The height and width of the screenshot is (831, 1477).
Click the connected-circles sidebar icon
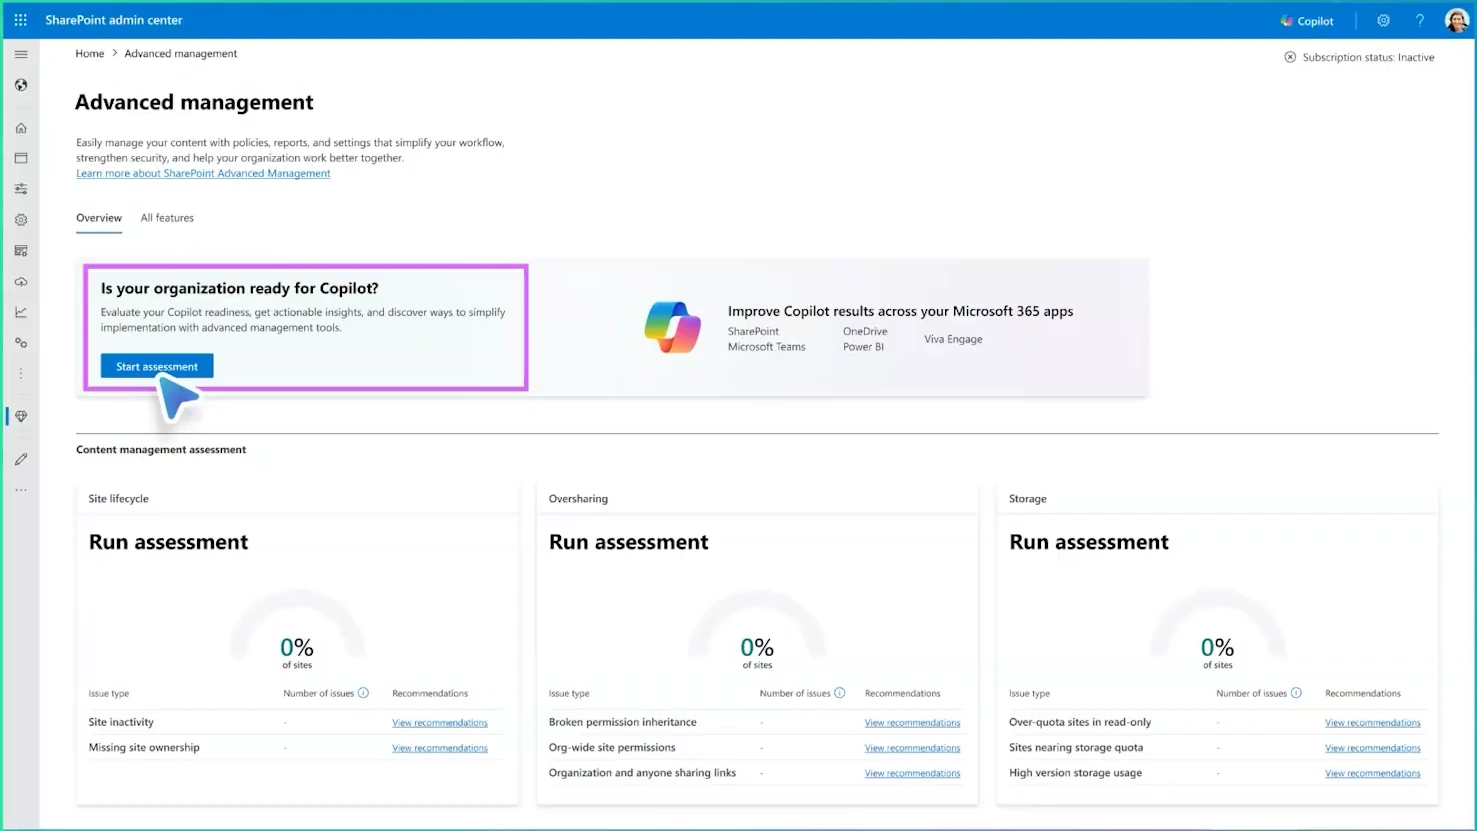tap(21, 343)
